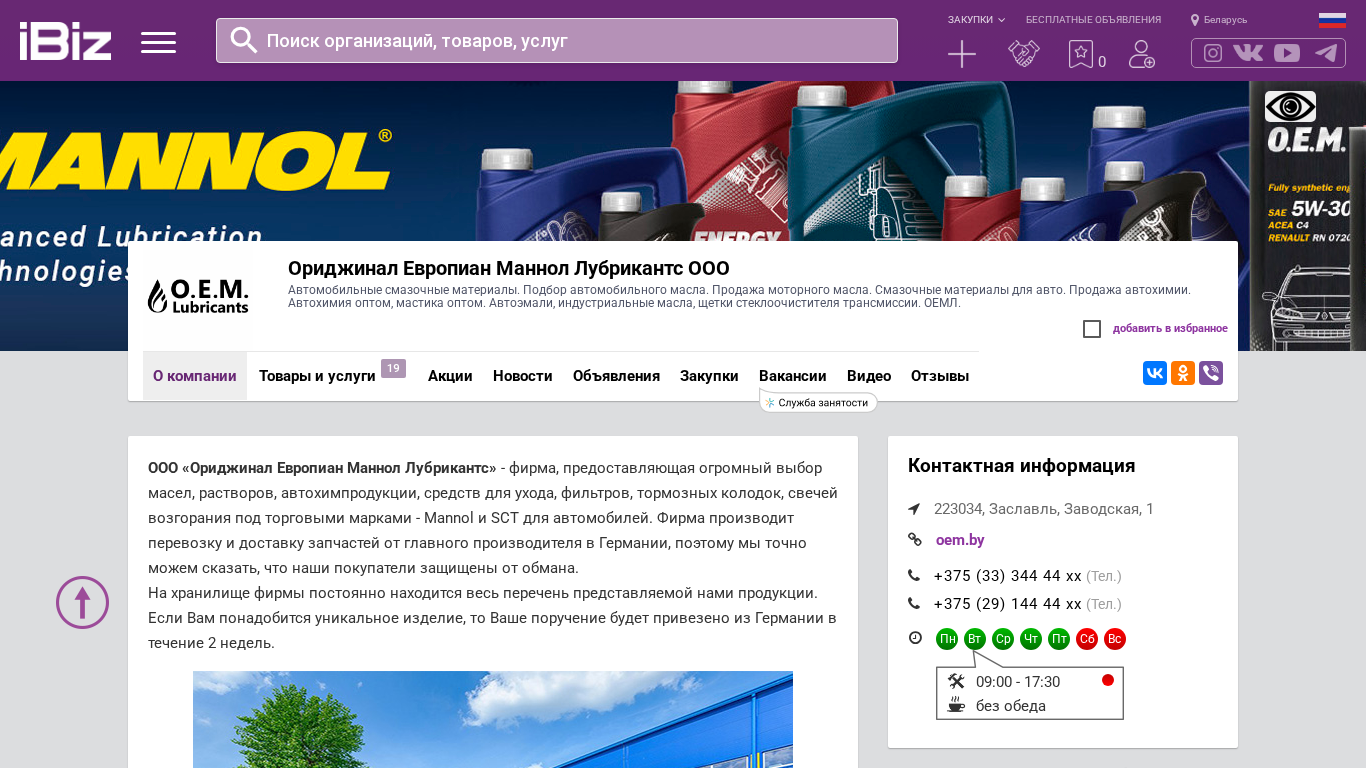The height and width of the screenshot is (768, 1366).
Task: Open the Instagram icon in the header
Action: pyautogui.click(x=1213, y=53)
